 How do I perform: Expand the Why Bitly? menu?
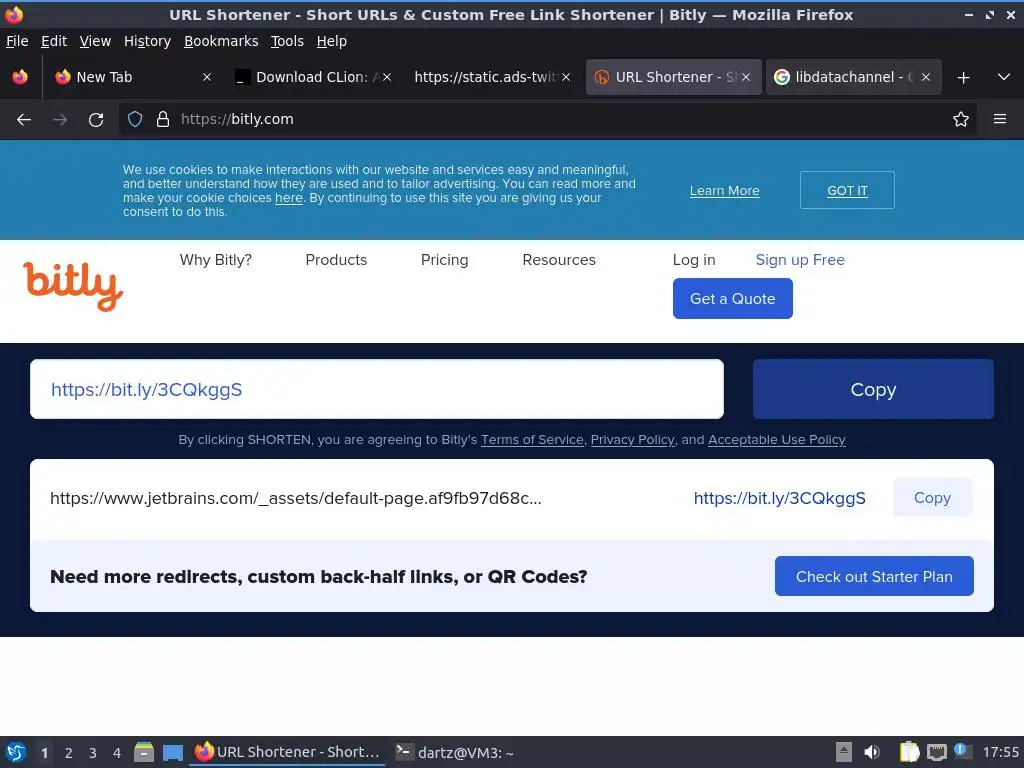(216, 260)
